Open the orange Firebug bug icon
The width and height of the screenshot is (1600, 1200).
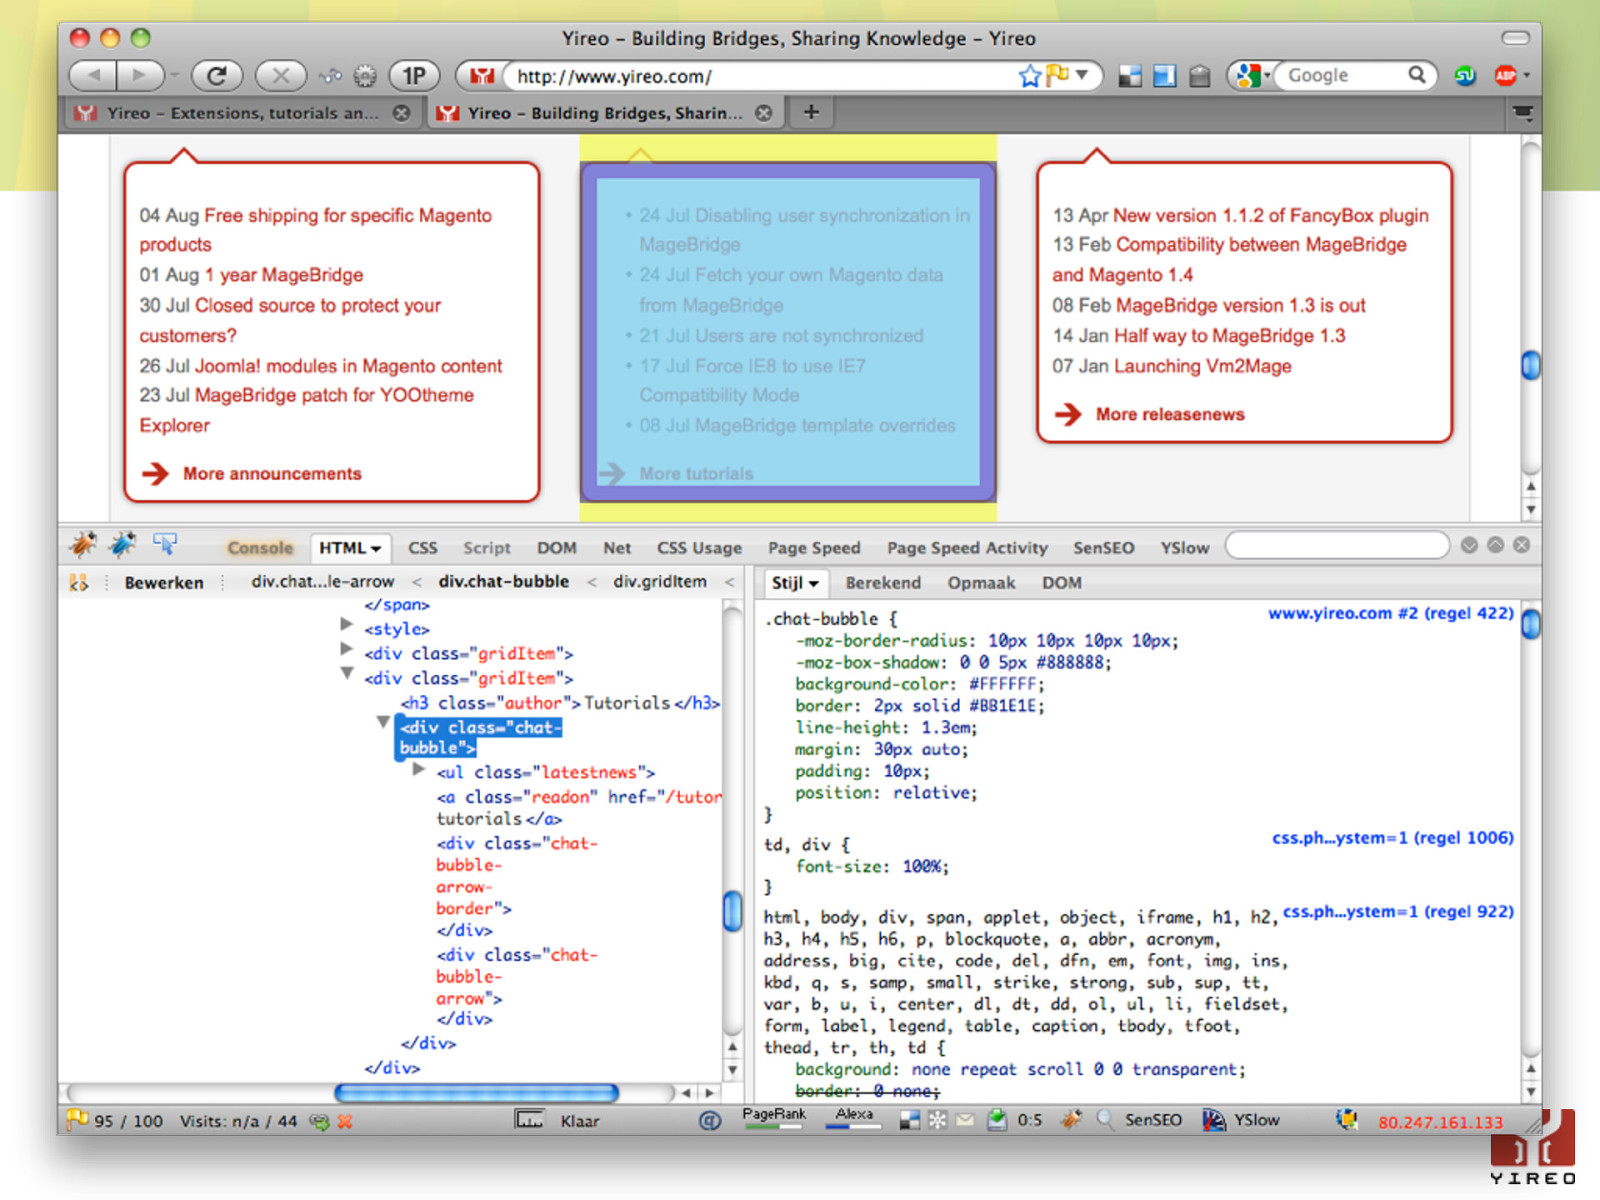point(83,545)
